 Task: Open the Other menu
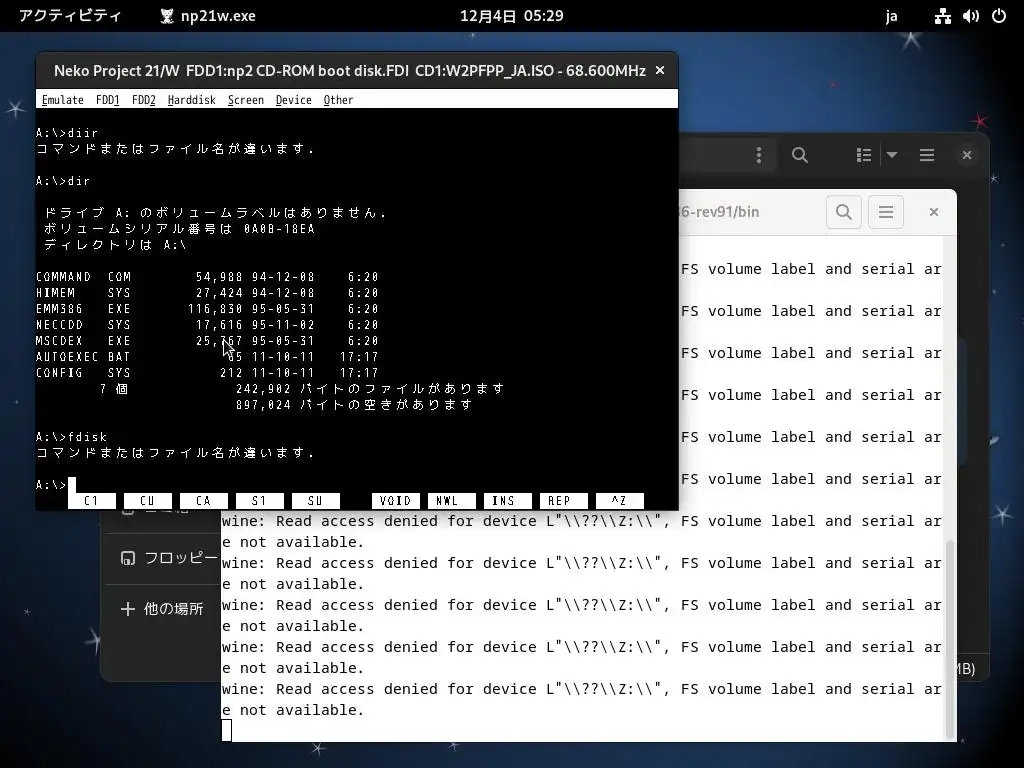pos(338,100)
